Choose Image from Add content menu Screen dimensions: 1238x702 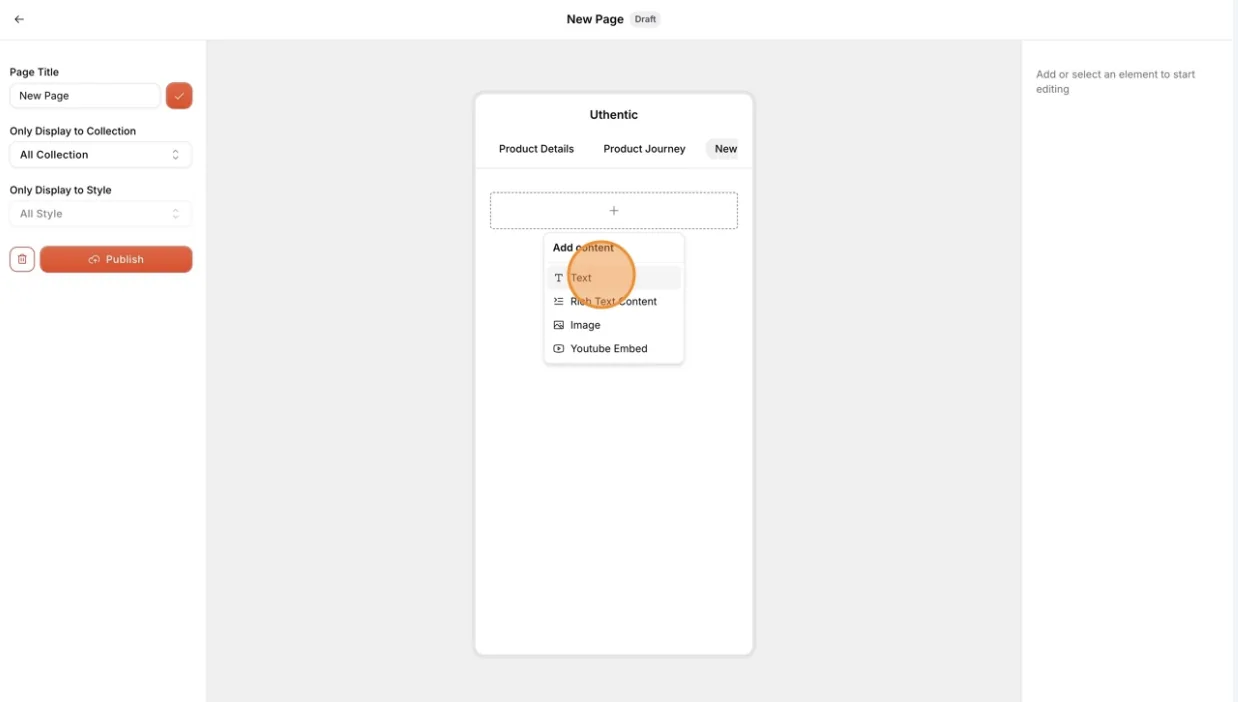614,325
